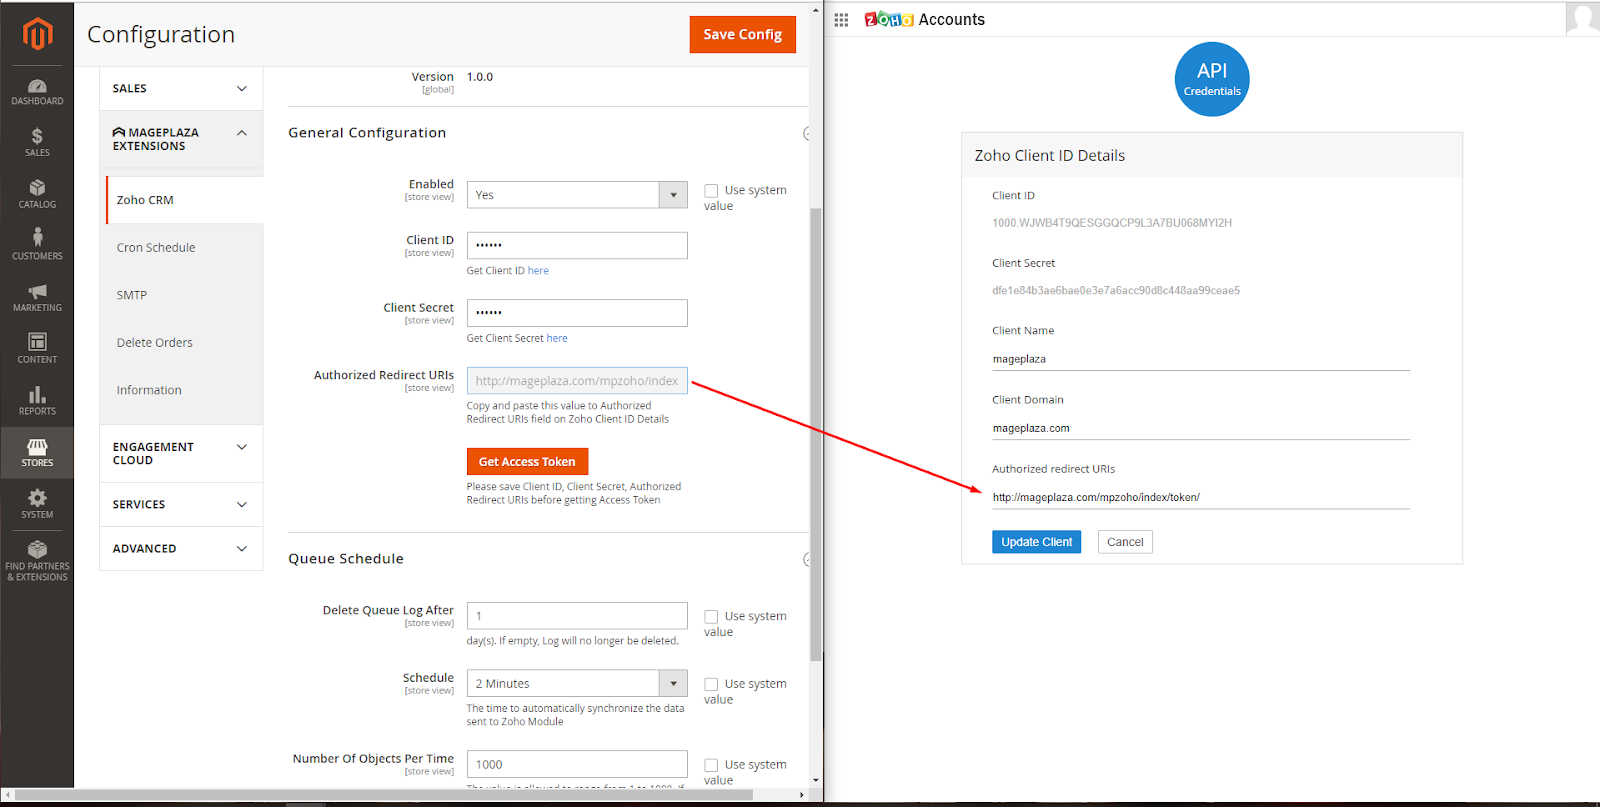Screen dimensions: 1600x807
Task: Open Customers in the admin sidebar
Action: click(37, 246)
